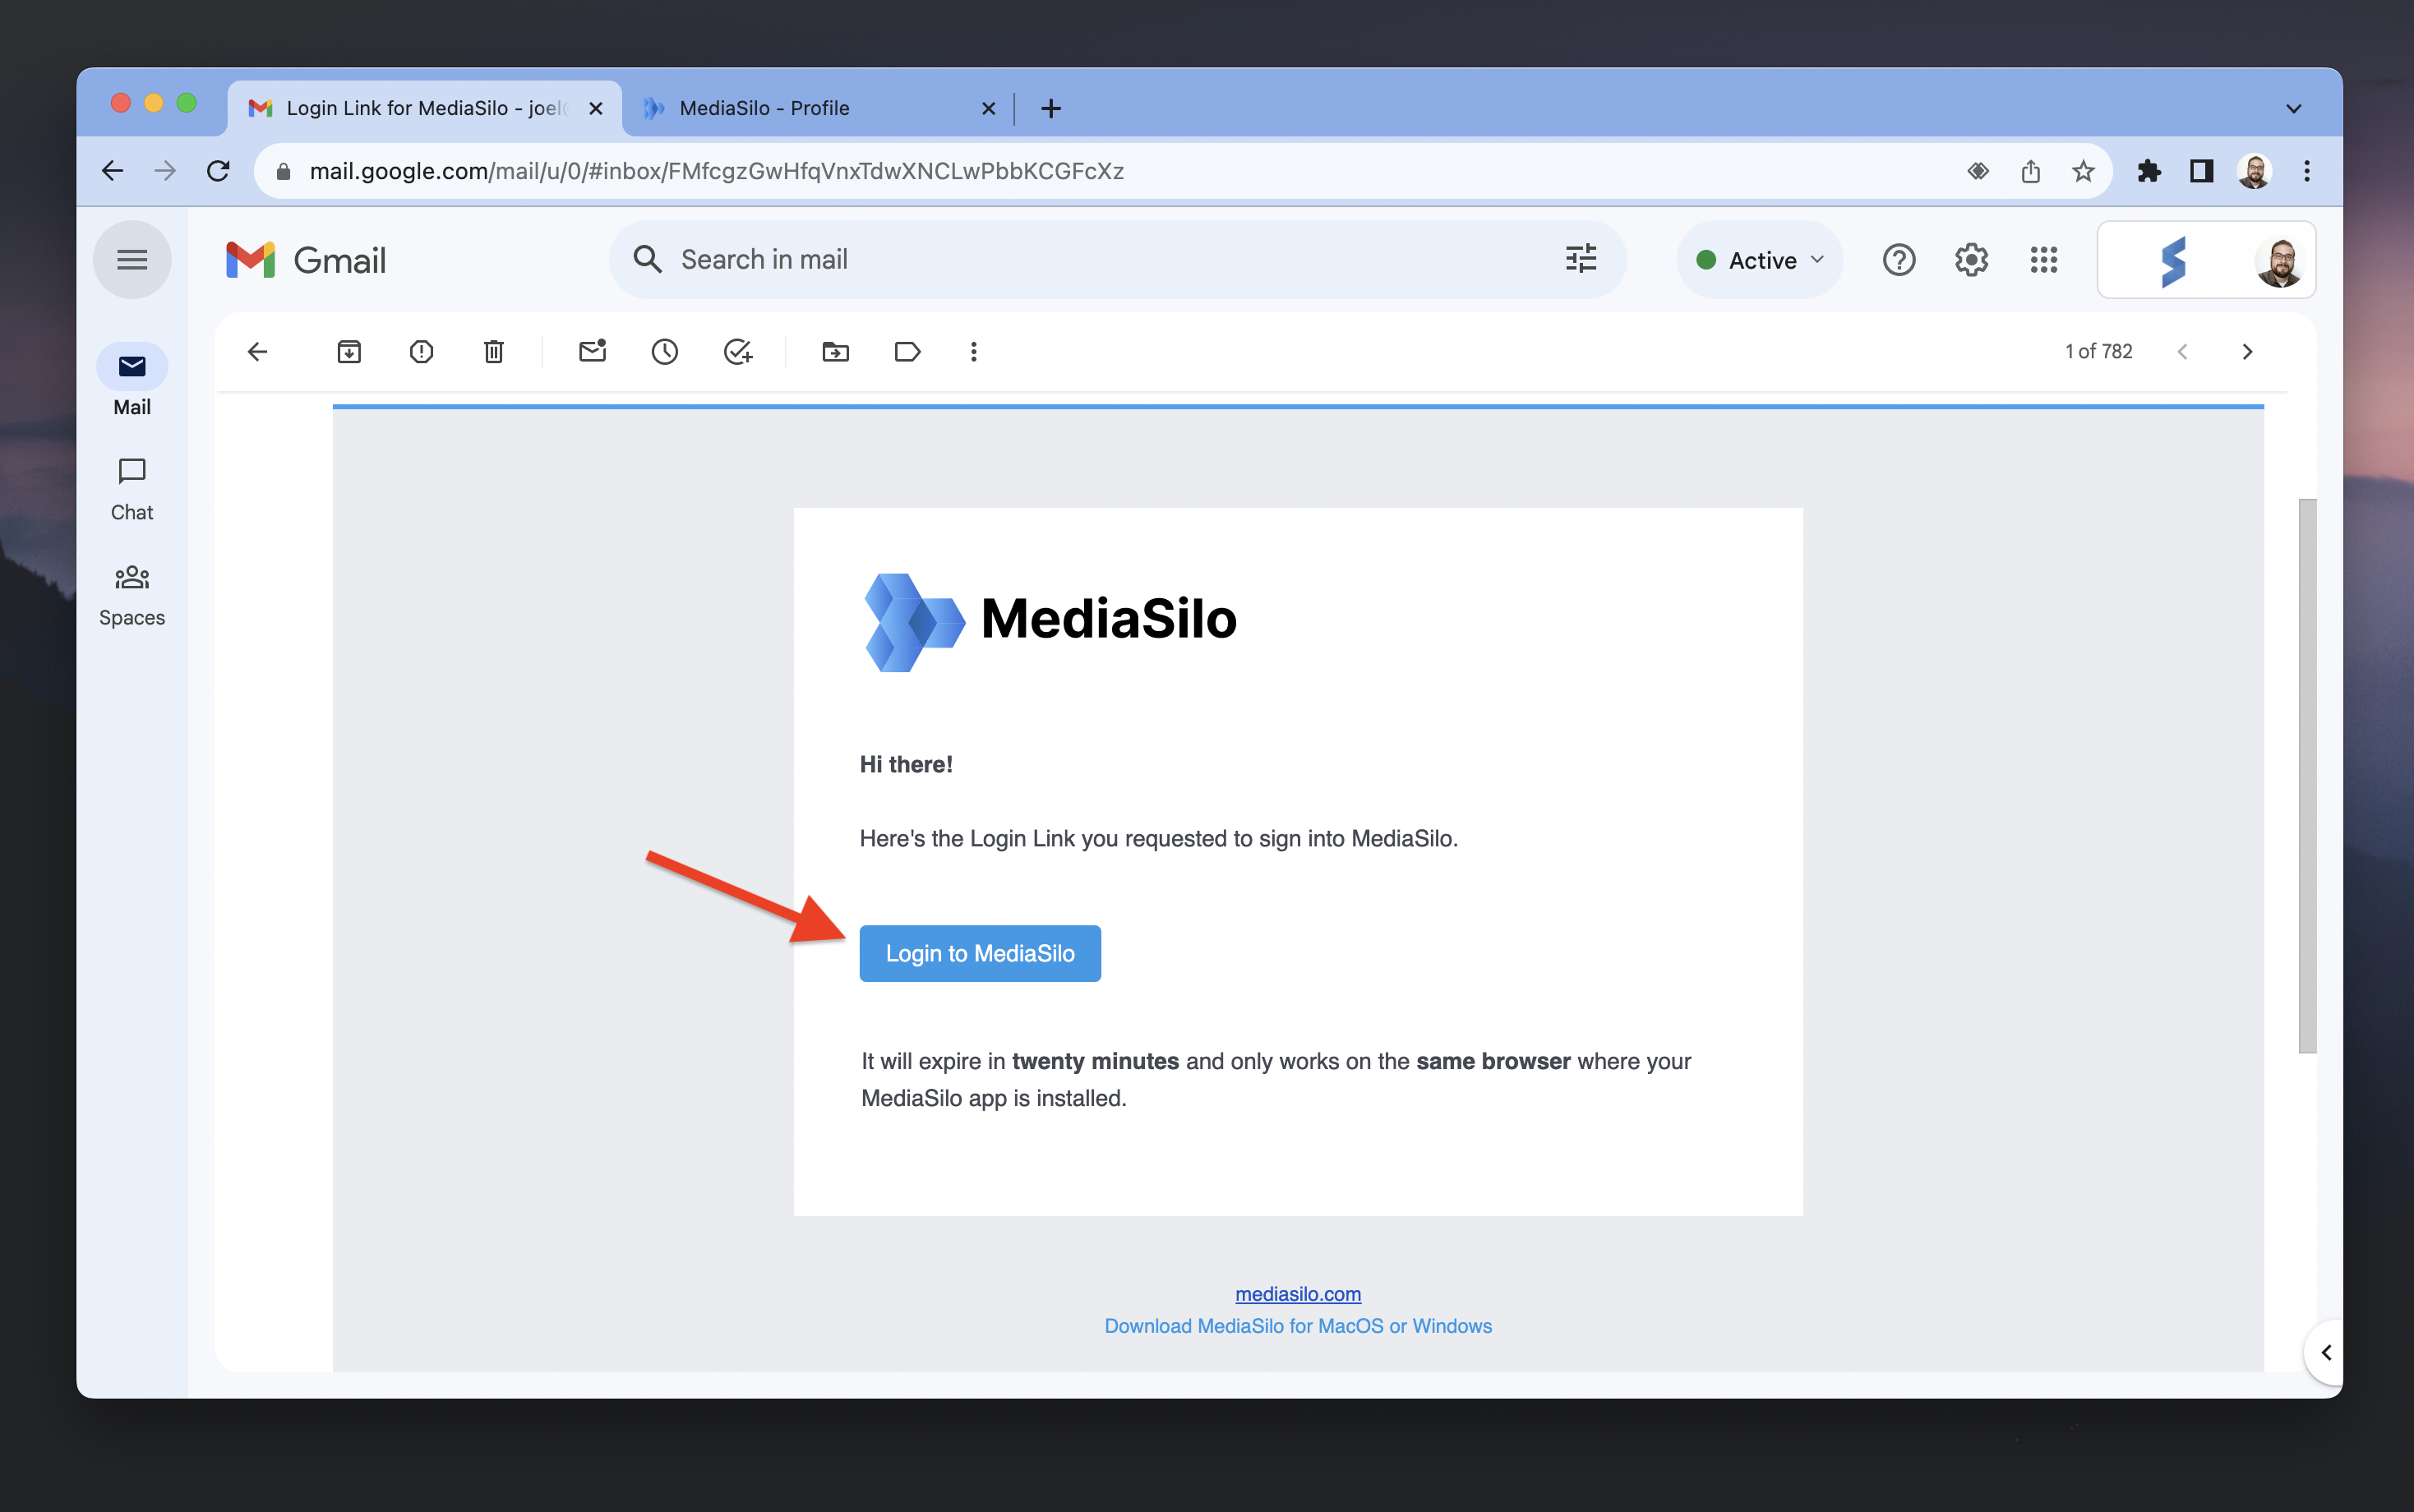Open mediasilo.com link
The width and height of the screenshot is (2414, 1512).
pos(1298,1294)
